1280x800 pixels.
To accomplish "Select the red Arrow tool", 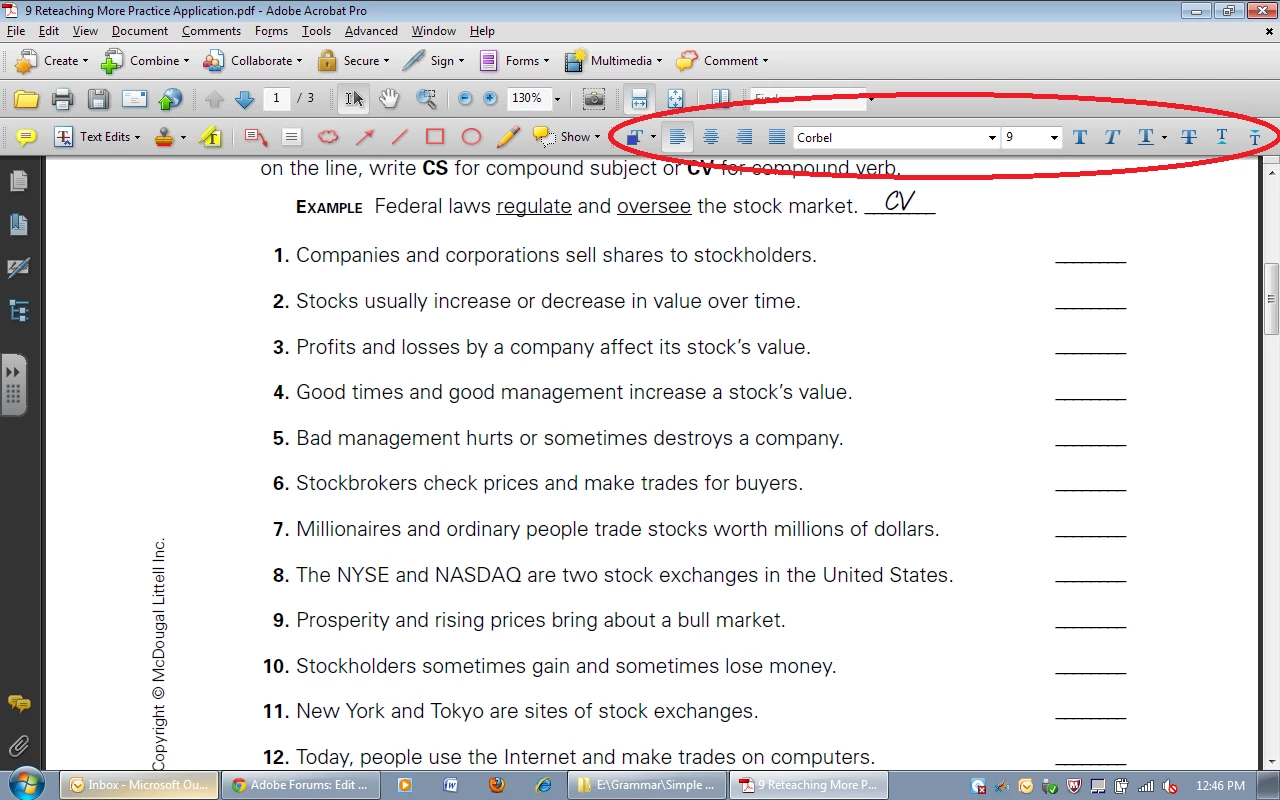I will 365,137.
